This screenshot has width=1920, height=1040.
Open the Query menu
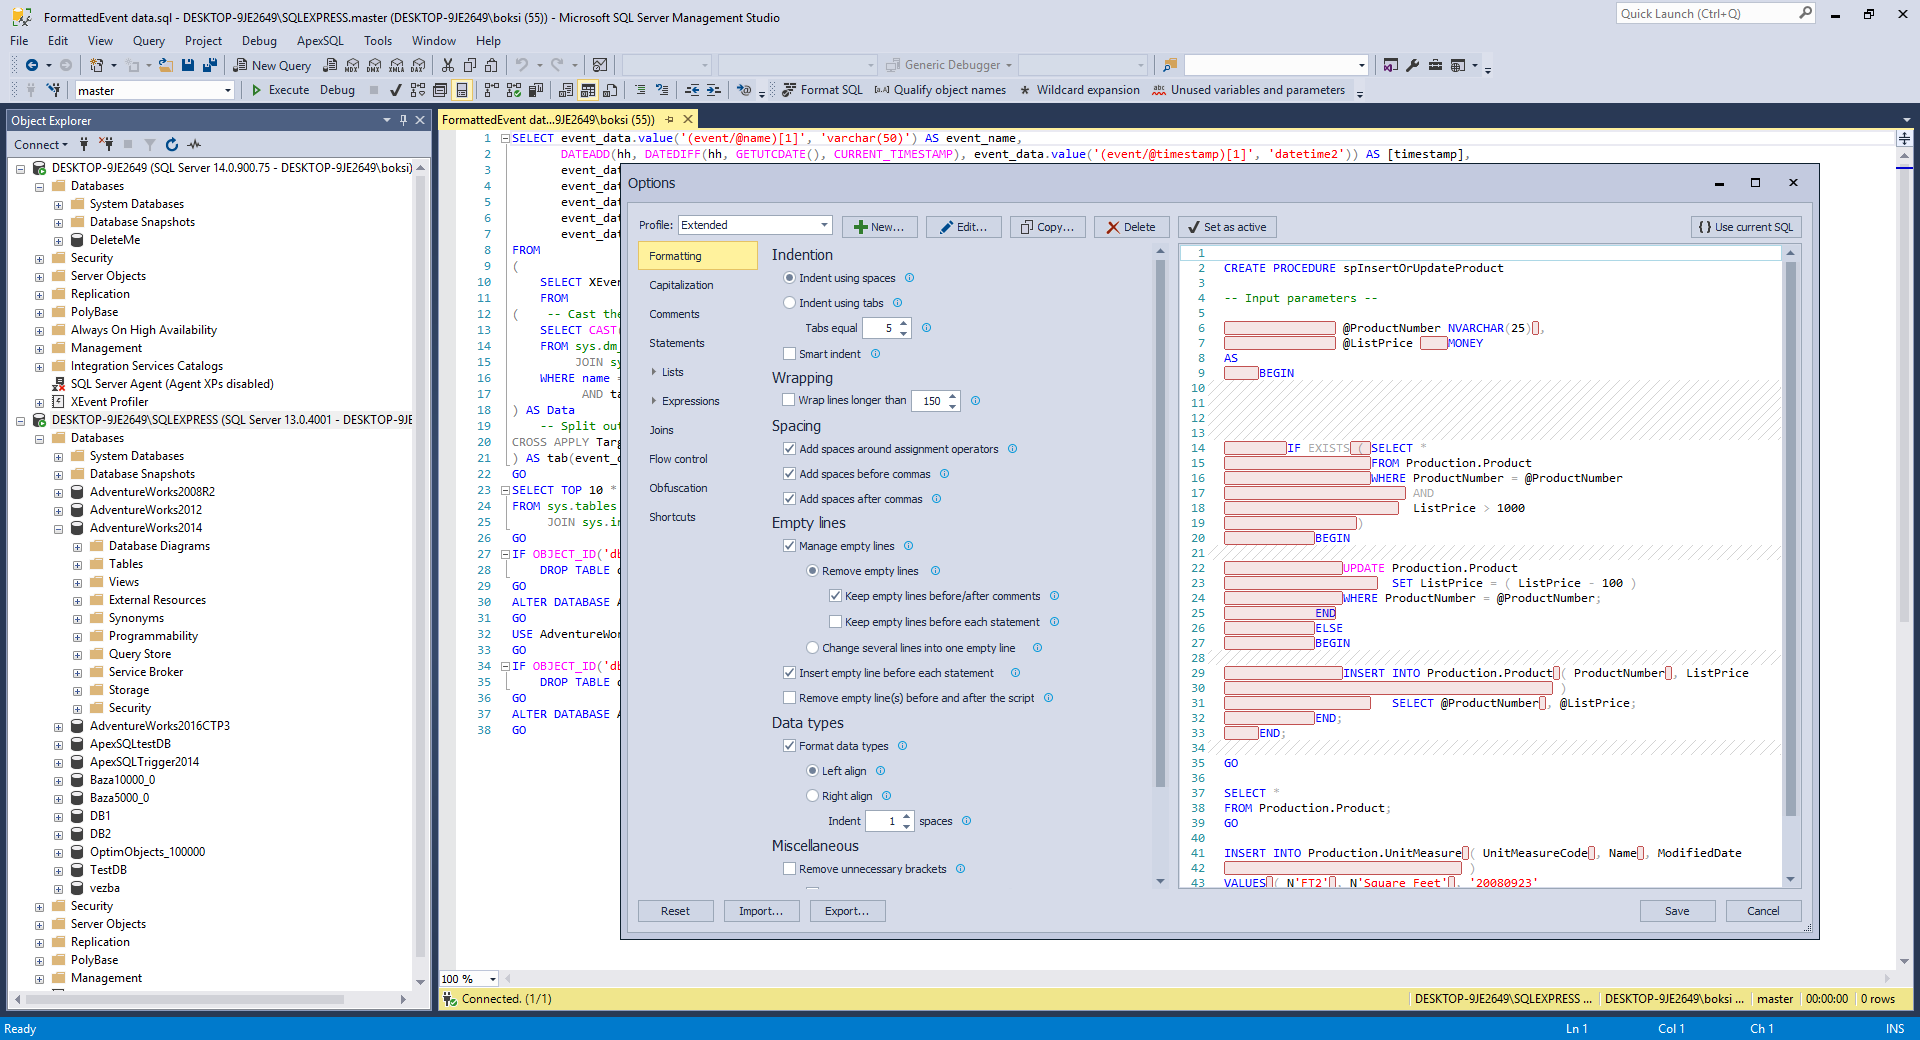click(148, 41)
